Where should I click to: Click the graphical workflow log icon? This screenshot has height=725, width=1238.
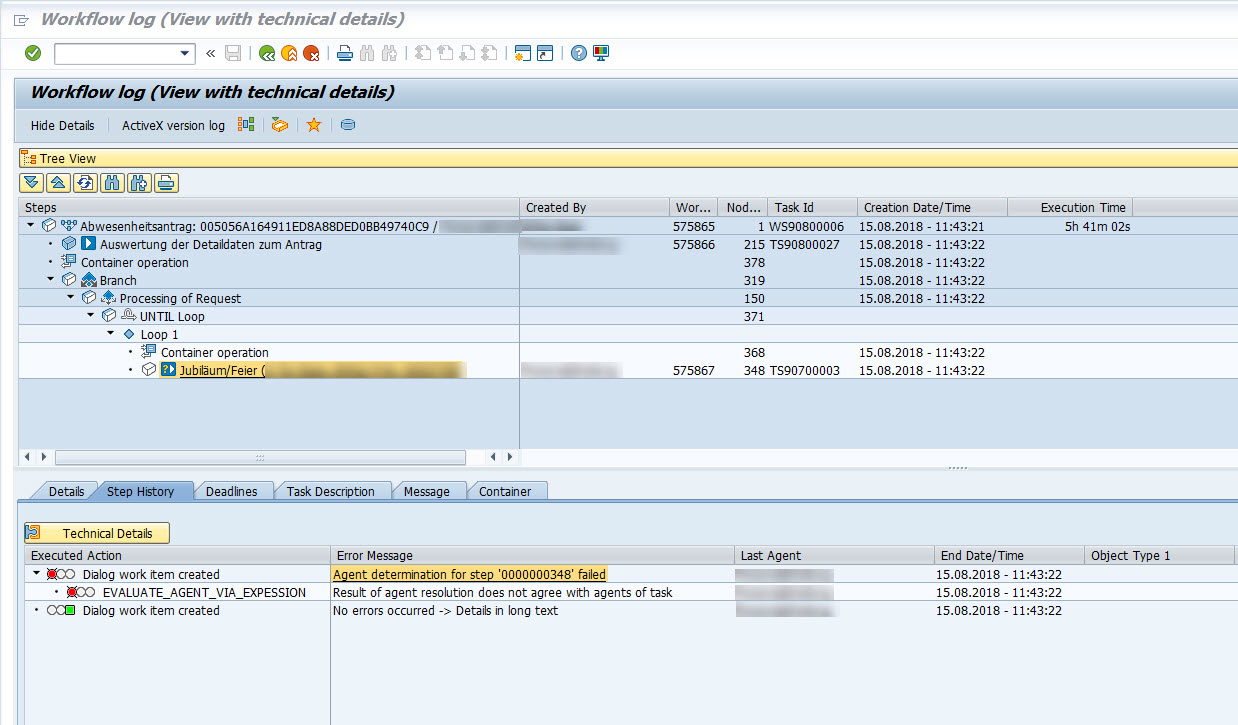point(246,125)
